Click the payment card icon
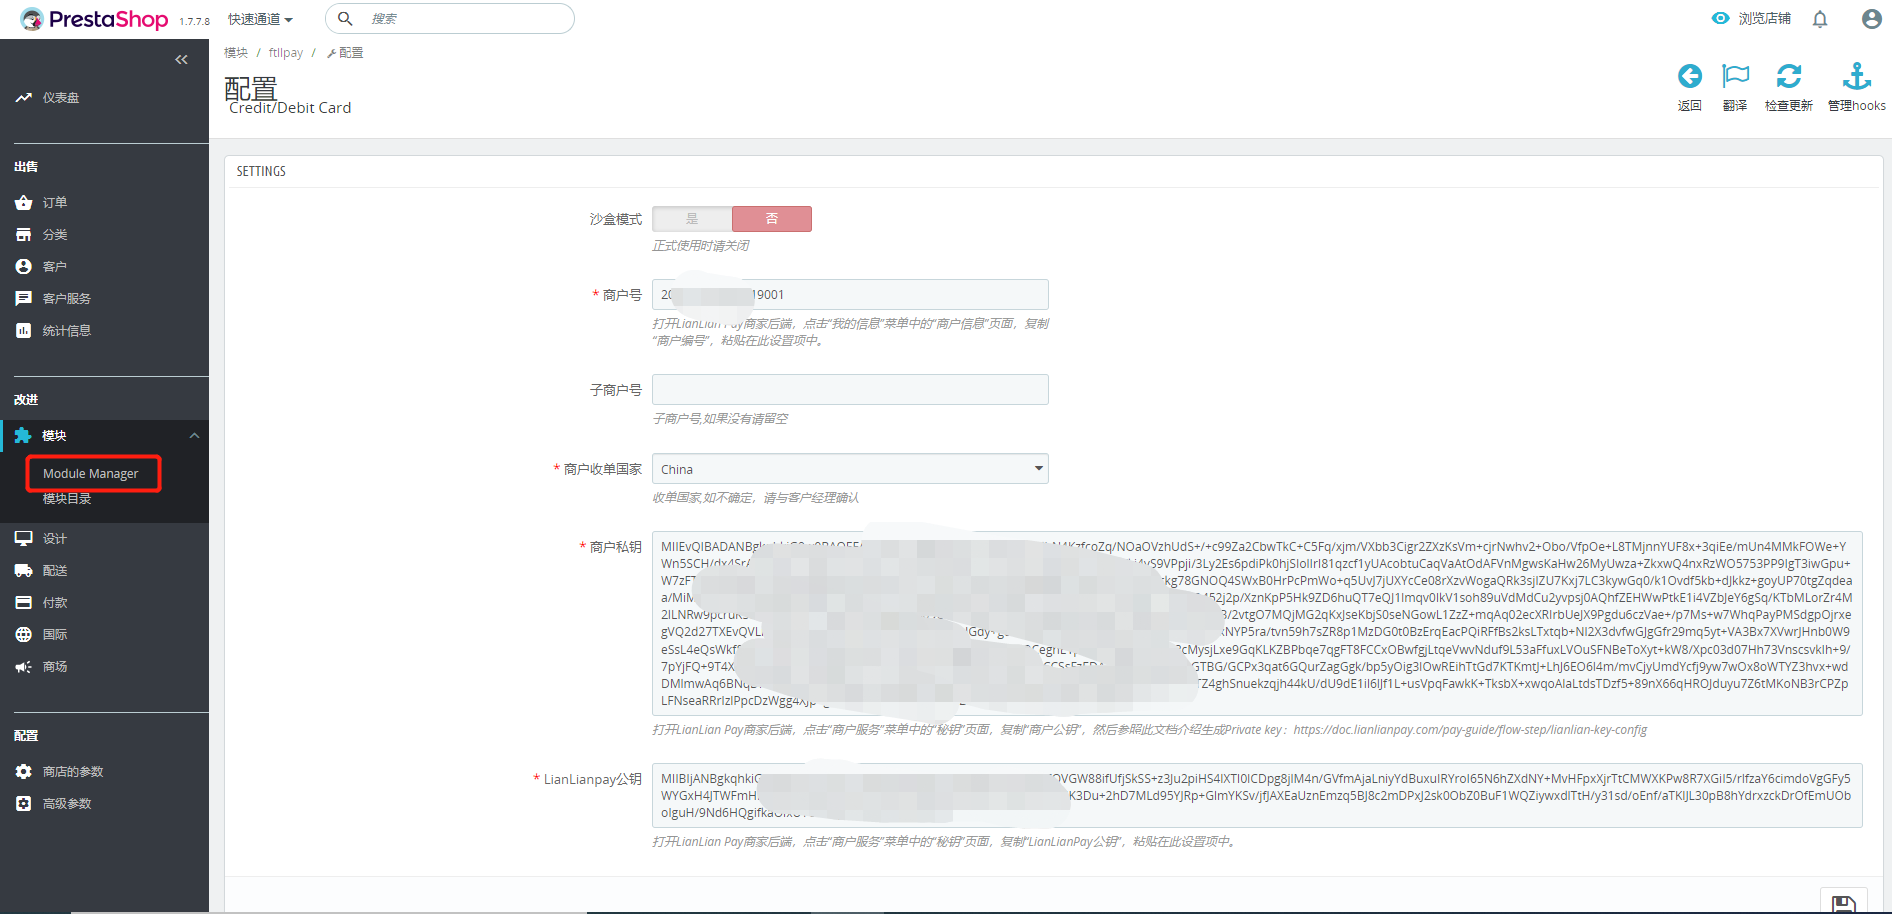 [24, 603]
